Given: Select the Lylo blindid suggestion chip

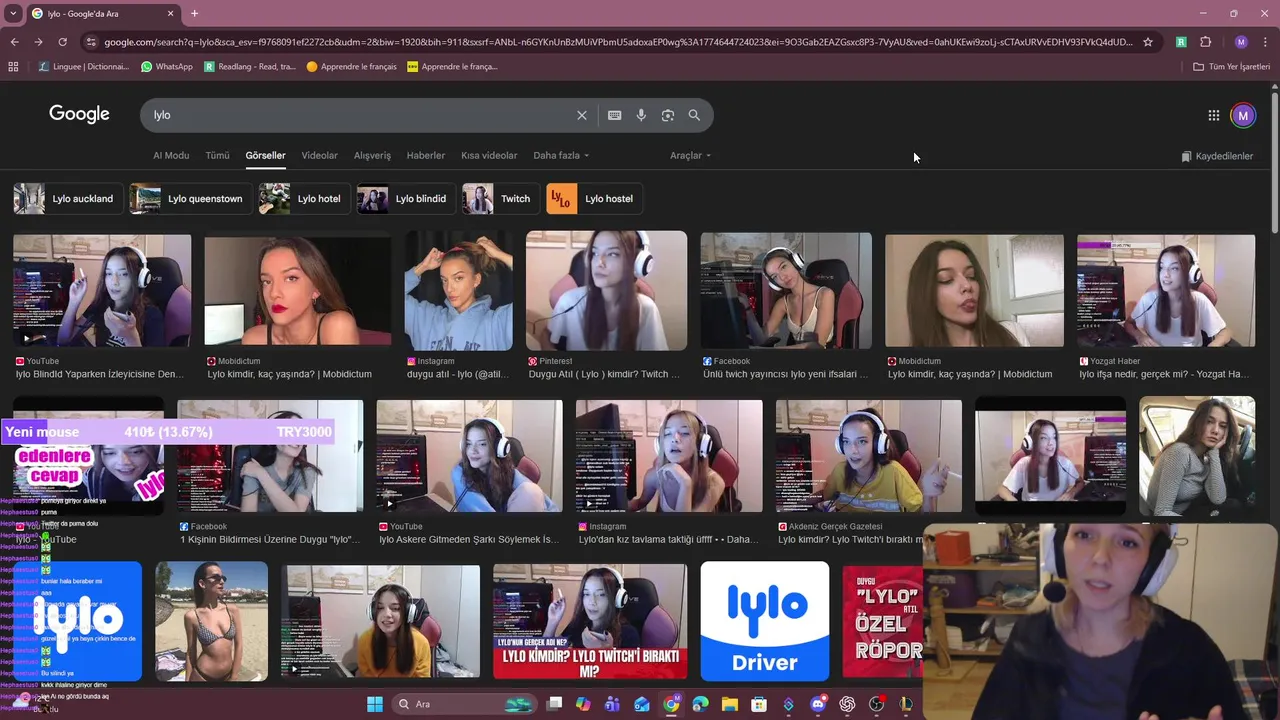Looking at the screenshot, I should coord(406,199).
